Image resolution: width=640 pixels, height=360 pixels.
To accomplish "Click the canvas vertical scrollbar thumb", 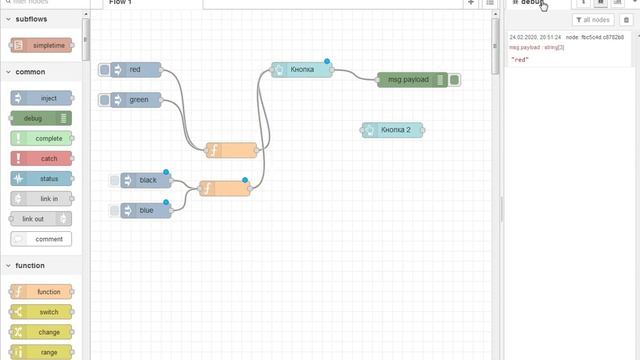I will pos(495,46).
